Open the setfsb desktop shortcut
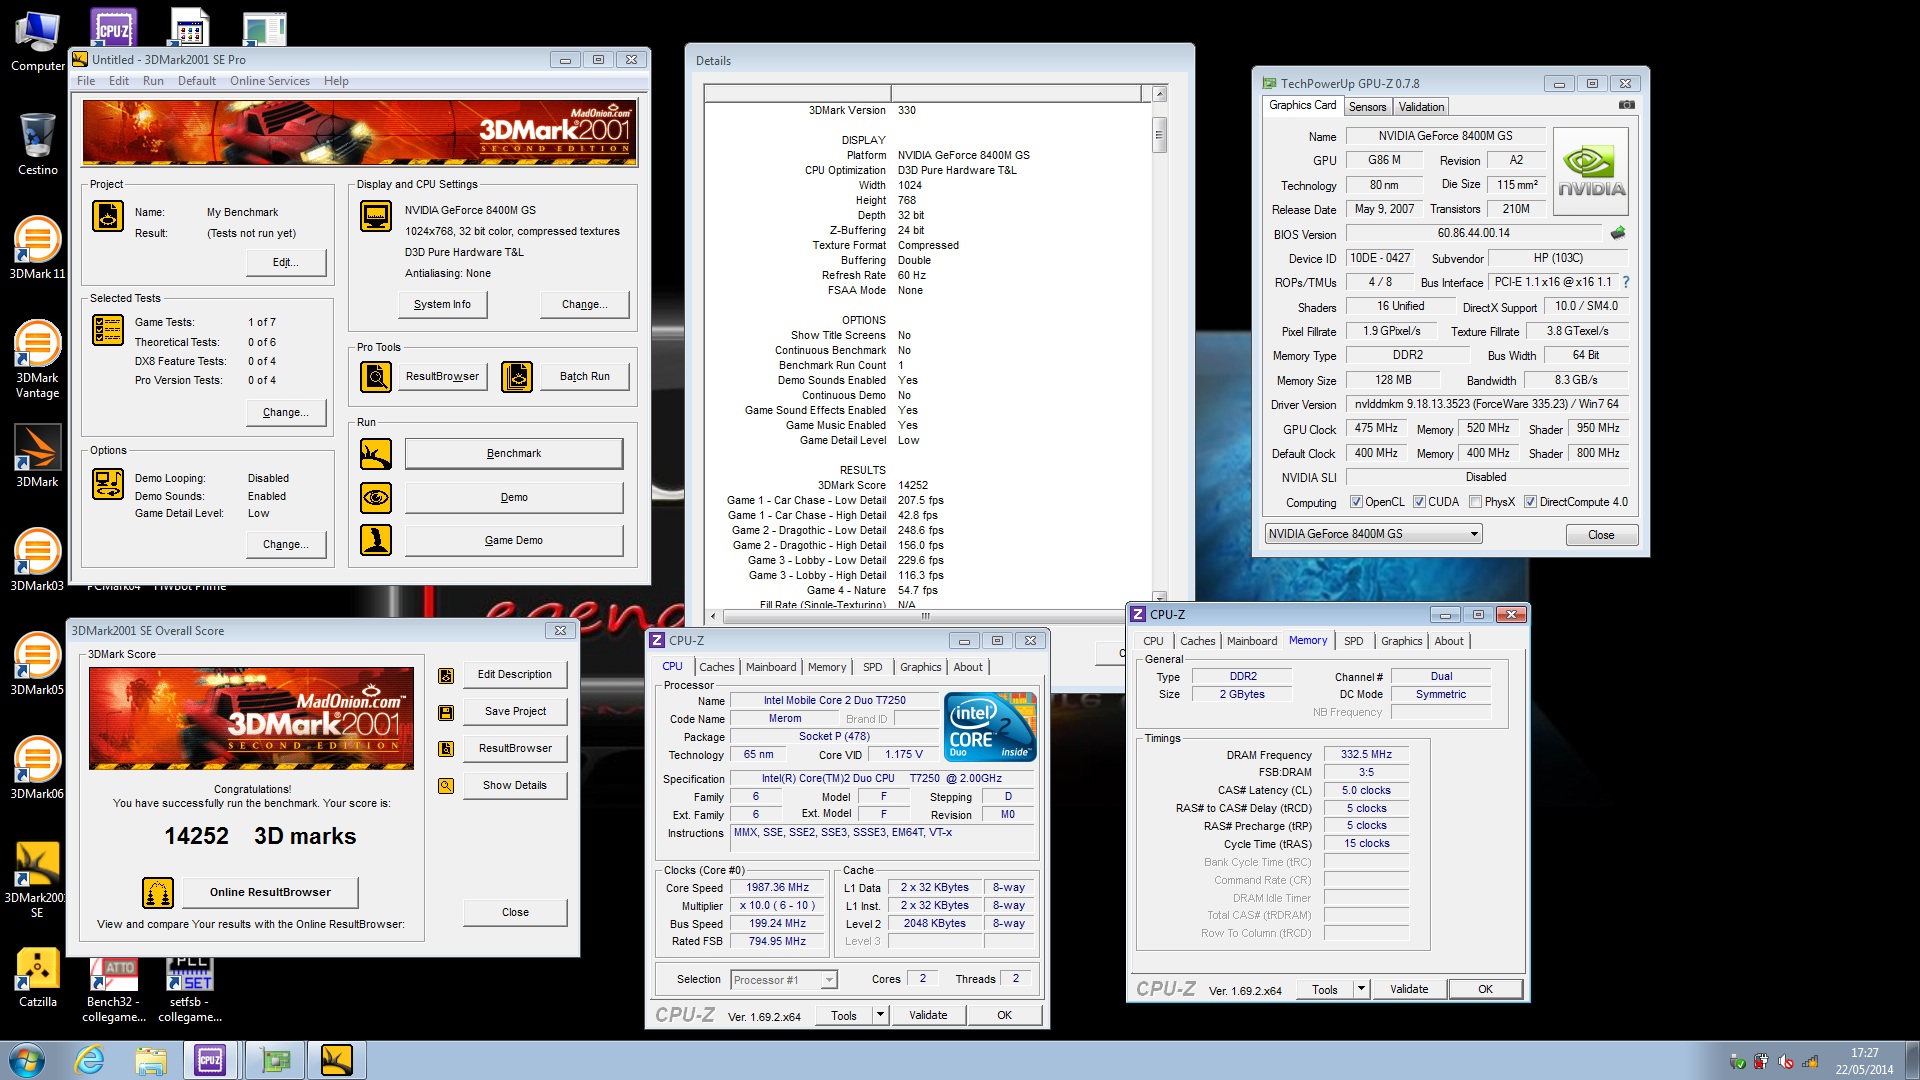This screenshot has height=1080, width=1920. 189,990
